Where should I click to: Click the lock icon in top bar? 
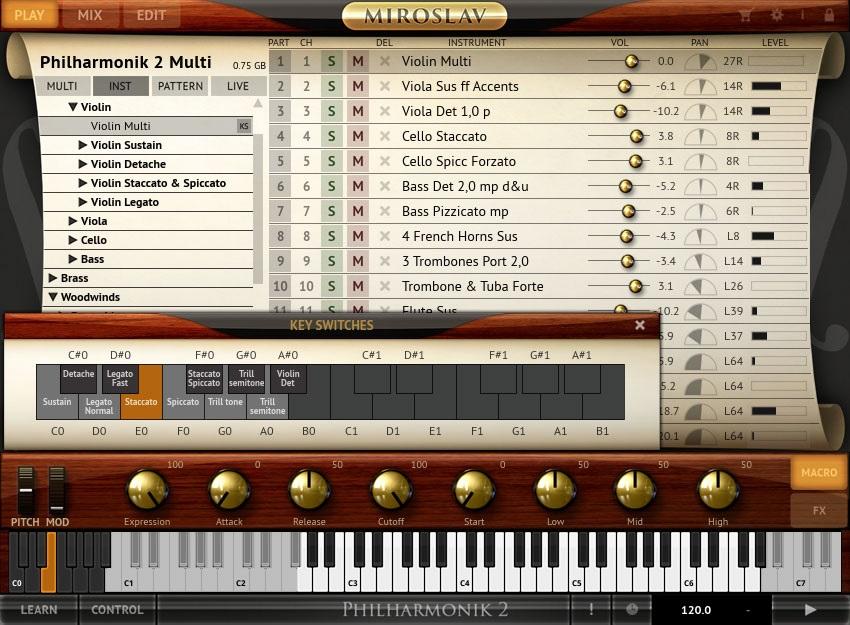pyautogui.click(x=828, y=15)
